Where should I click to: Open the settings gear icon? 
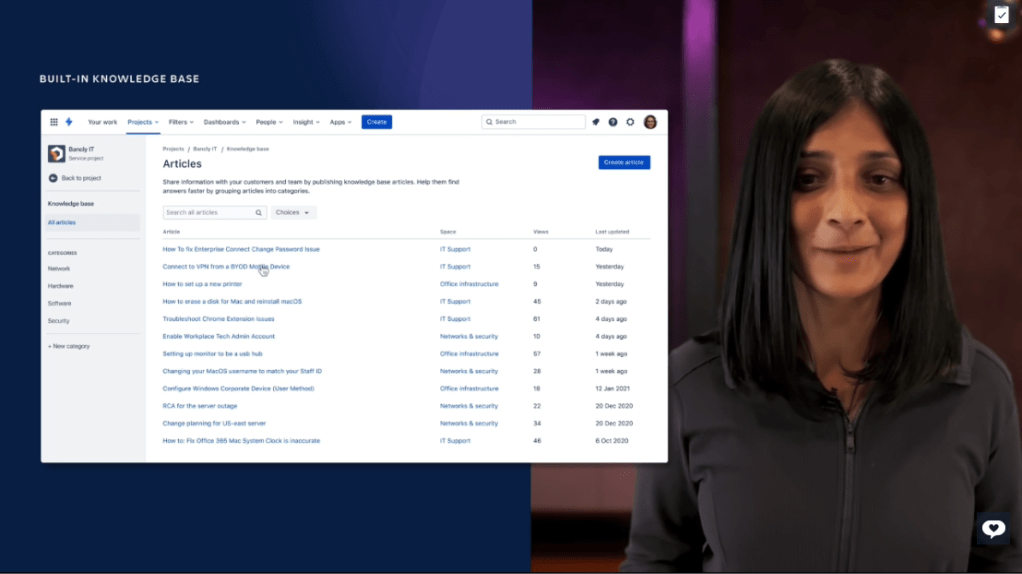[630, 122]
